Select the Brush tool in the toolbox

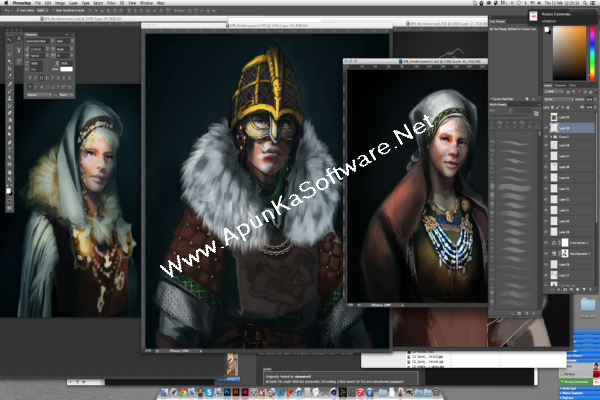coord(10,91)
